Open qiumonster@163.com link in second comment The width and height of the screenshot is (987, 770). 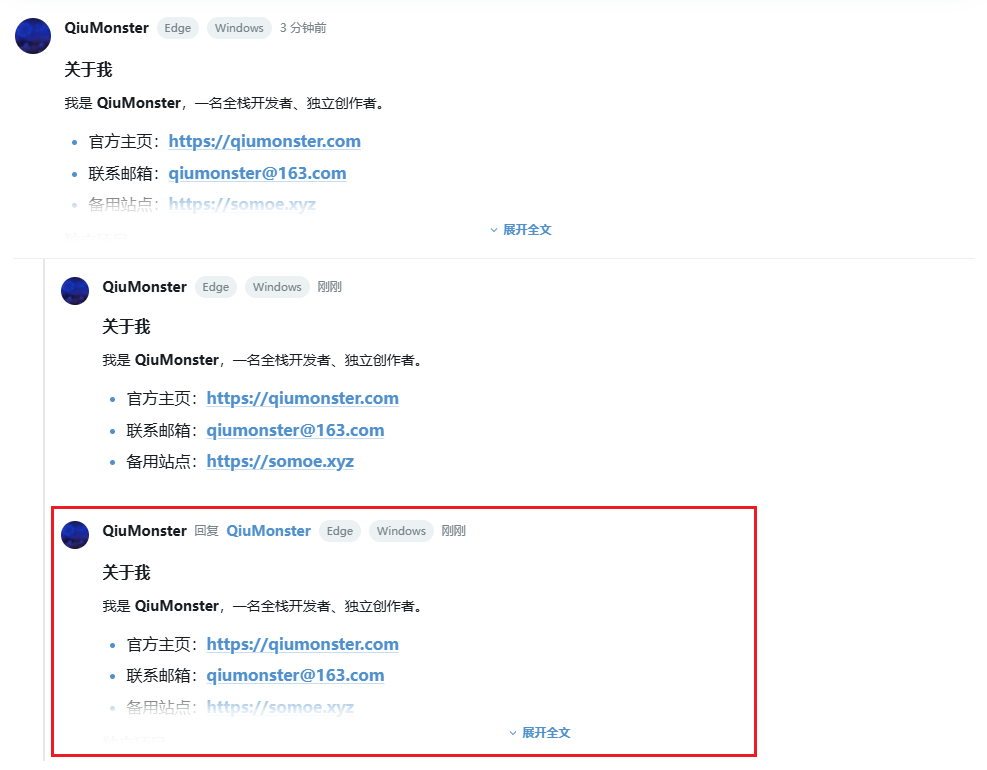click(295, 430)
